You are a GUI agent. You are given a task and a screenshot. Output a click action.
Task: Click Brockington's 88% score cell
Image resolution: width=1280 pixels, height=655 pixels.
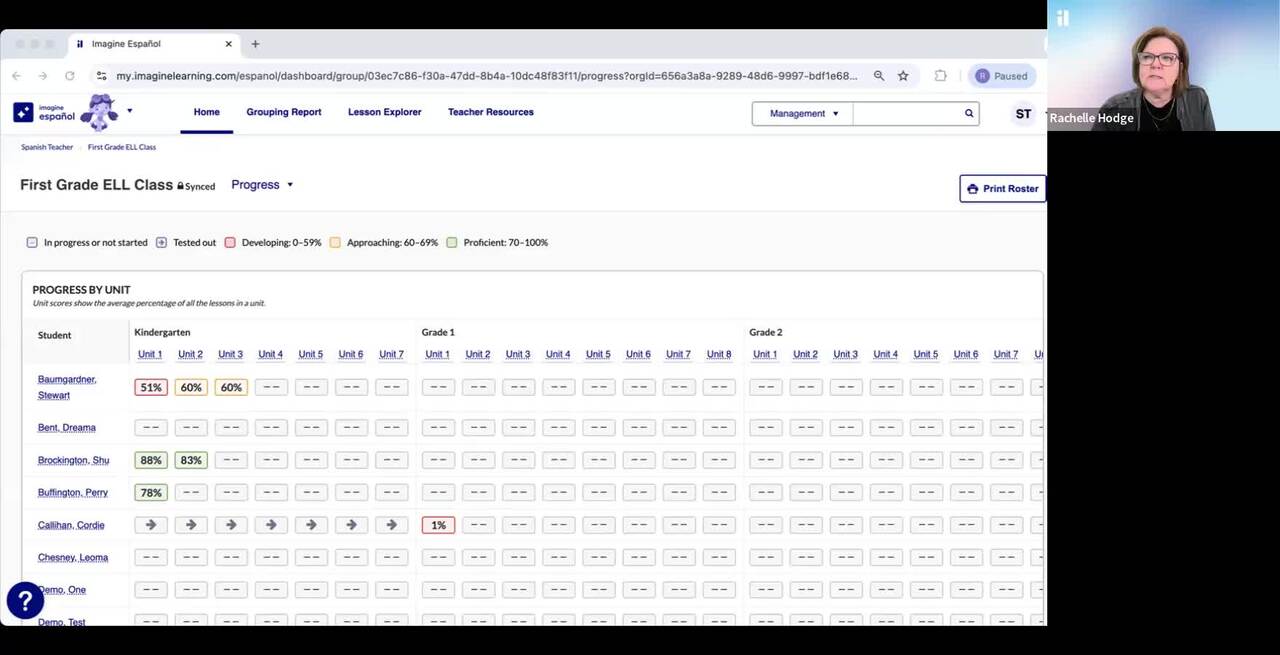coord(151,460)
